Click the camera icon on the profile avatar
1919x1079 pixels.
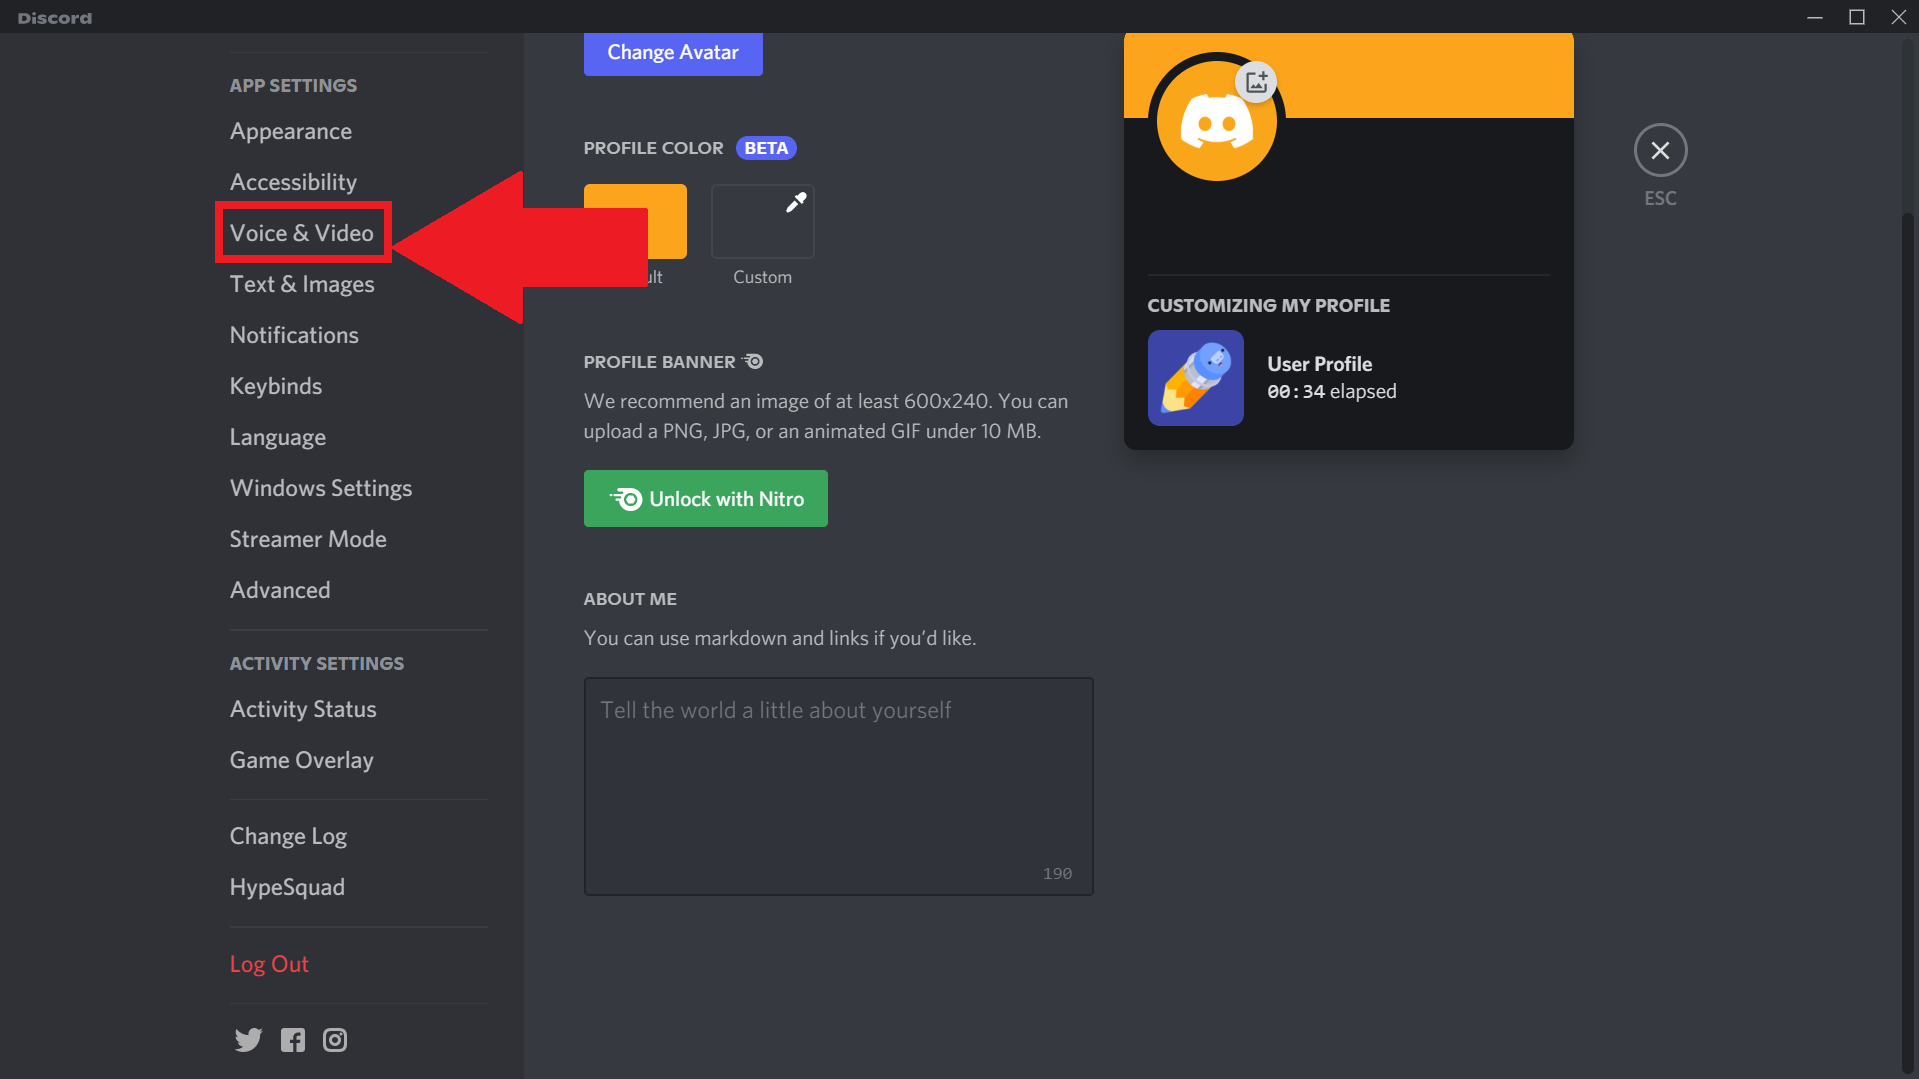(1256, 83)
